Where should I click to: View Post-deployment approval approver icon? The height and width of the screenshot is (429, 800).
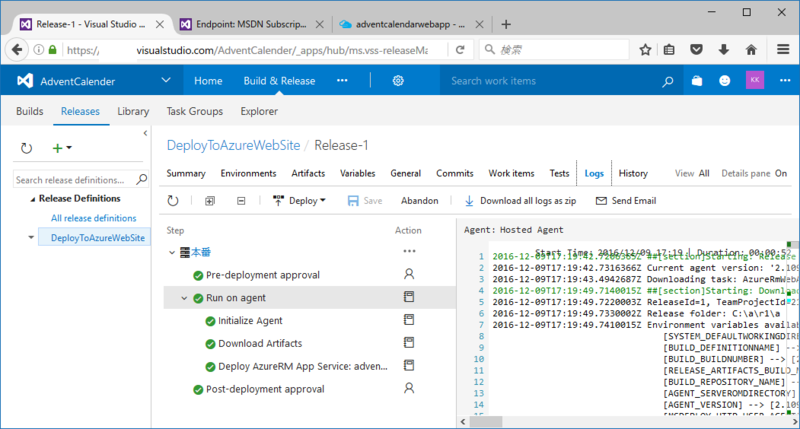409,389
